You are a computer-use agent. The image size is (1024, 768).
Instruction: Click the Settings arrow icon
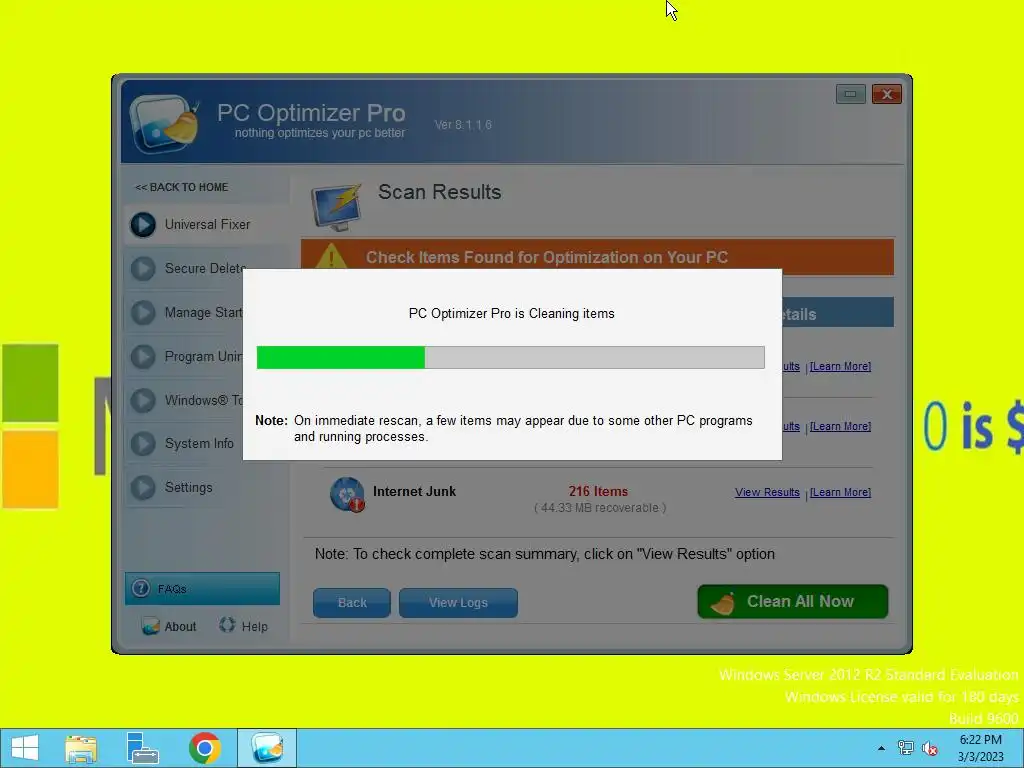coord(143,487)
